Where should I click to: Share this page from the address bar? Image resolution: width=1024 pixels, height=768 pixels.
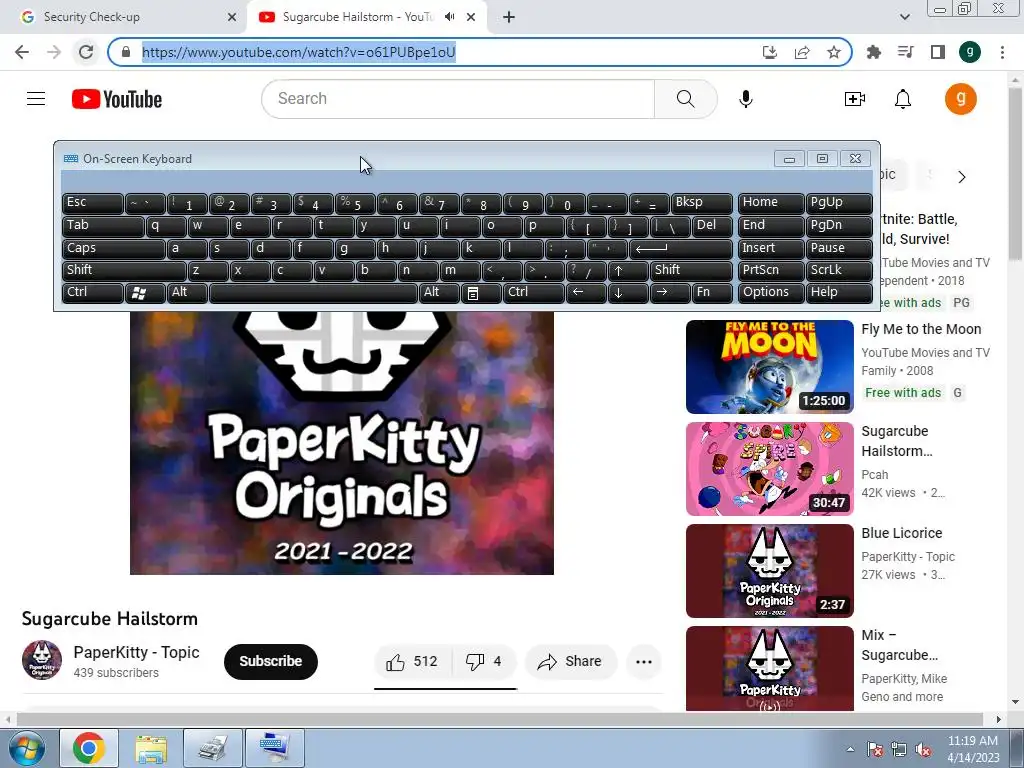click(x=802, y=52)
